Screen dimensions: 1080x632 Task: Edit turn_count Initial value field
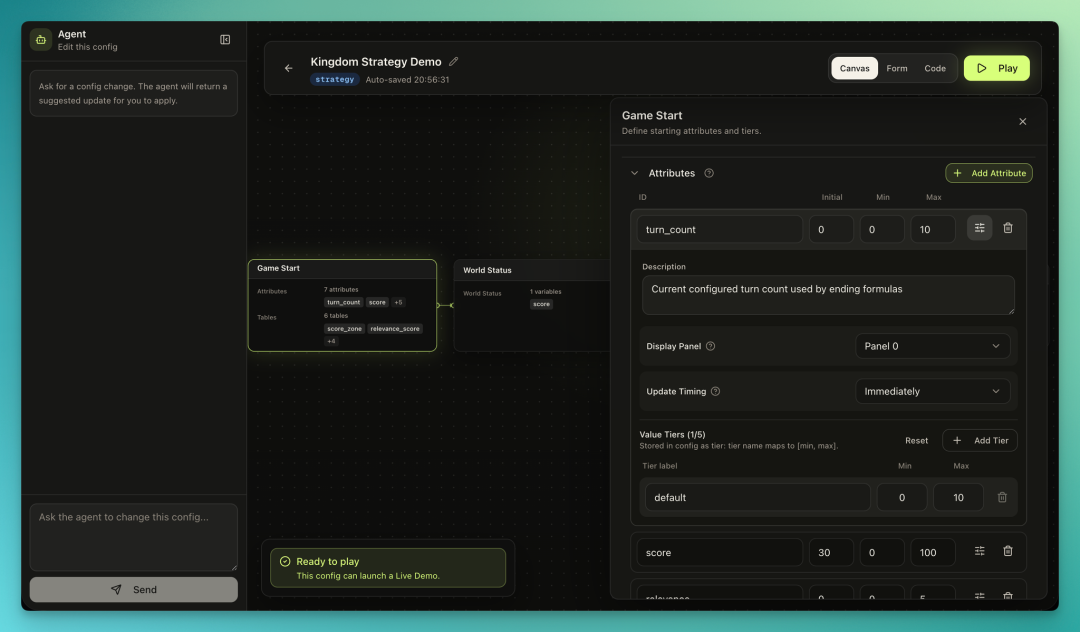click(831, 229)
